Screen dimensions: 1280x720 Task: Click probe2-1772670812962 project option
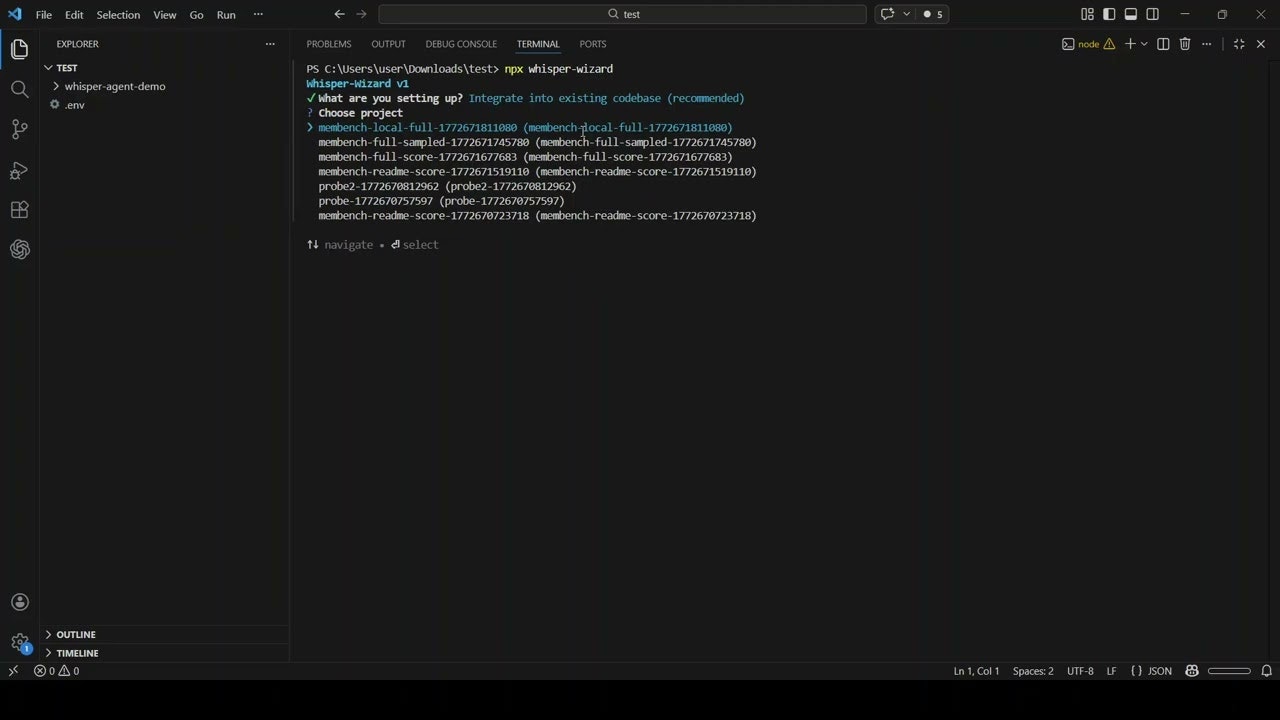pyautogui.click(x=447, y=187)
